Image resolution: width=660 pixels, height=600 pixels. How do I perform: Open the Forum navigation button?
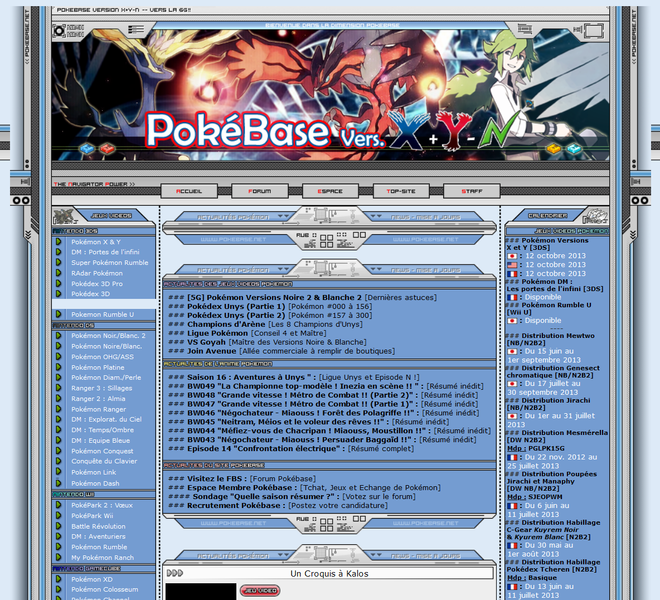coord(260,191)
